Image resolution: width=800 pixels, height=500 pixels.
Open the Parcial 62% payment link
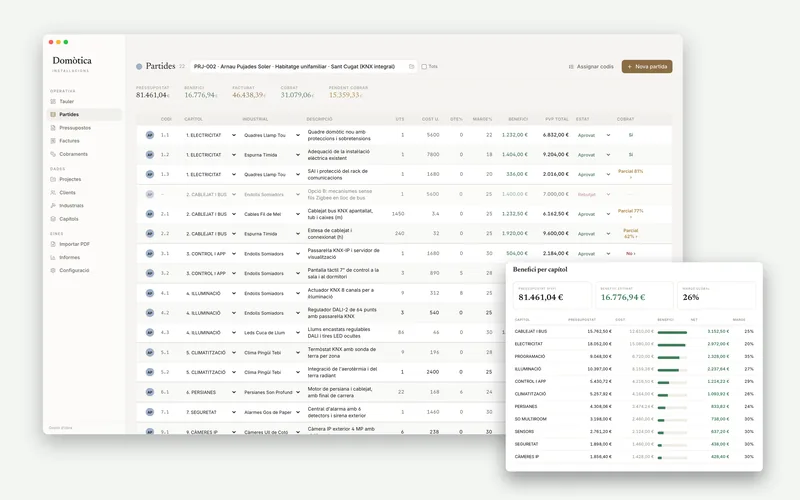pos(631,234)
